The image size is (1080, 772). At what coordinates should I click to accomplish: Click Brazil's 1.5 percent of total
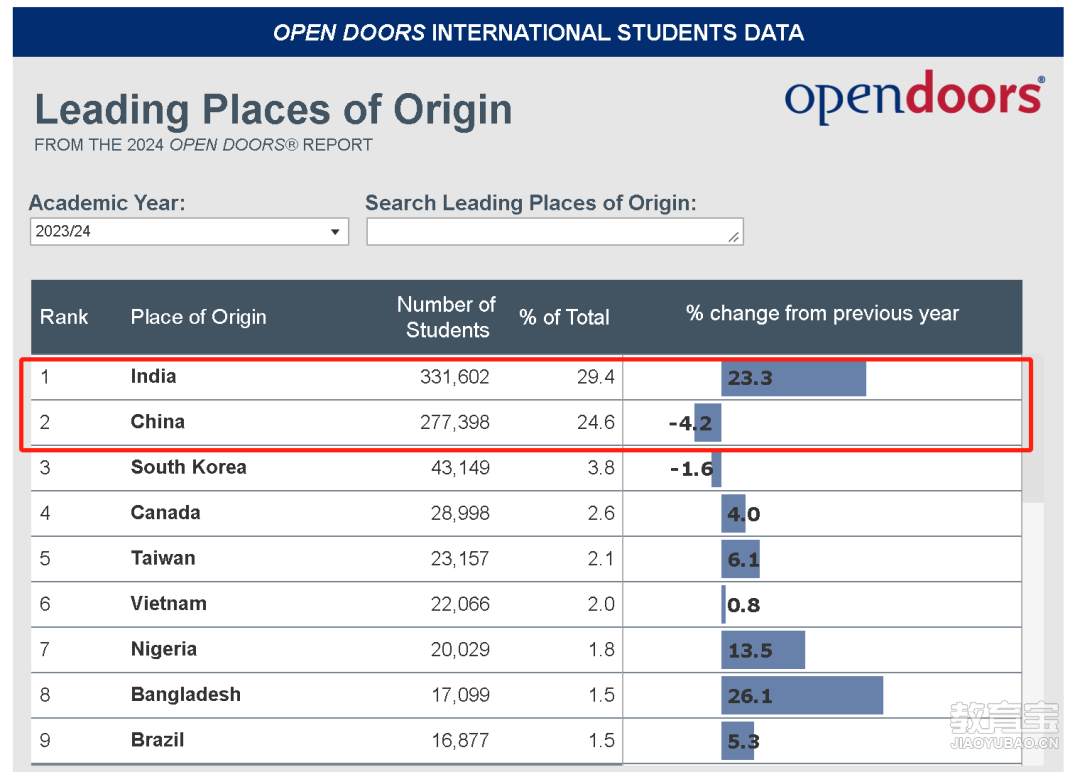601,740
